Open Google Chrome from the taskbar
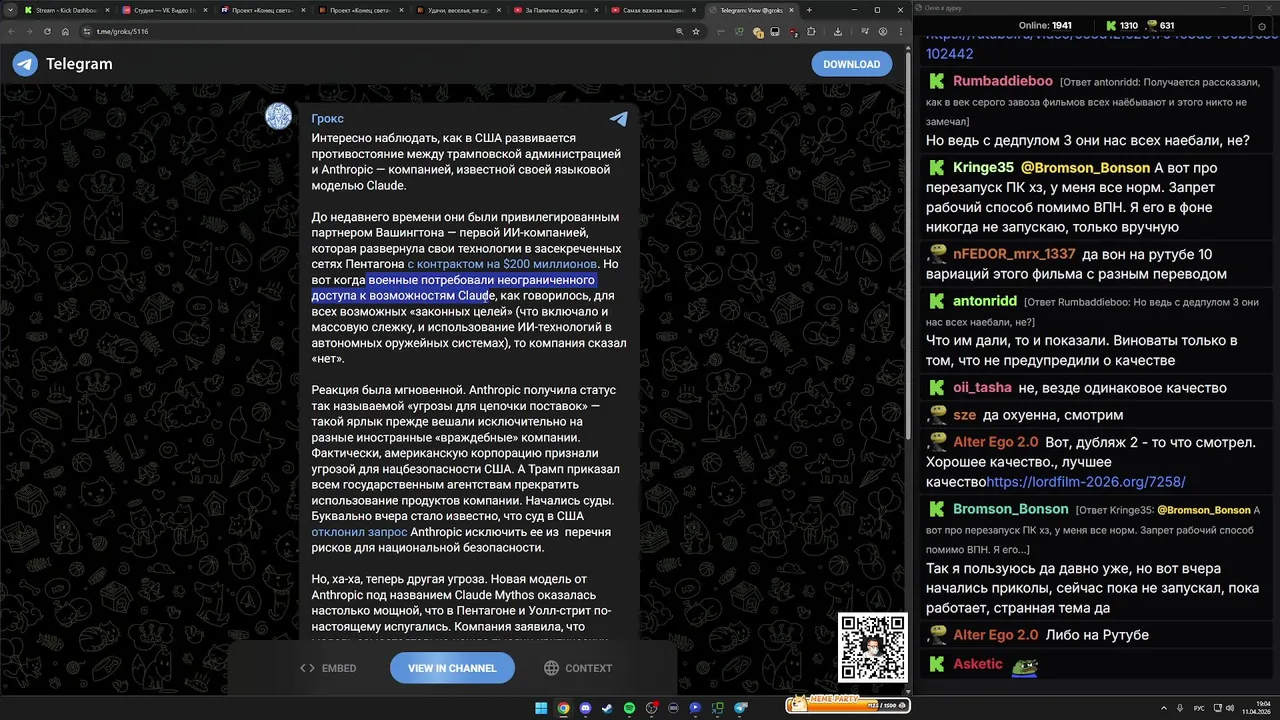This screenshot has width=1280, height=720. pyautogui.click(x=563, y=708)
